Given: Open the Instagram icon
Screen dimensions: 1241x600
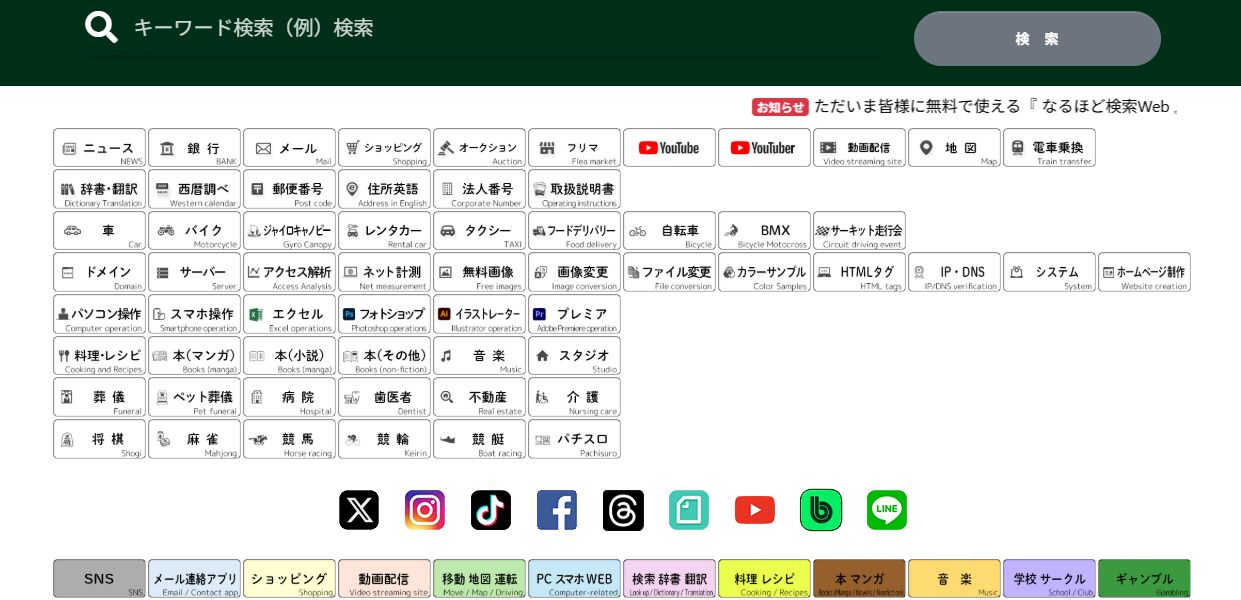Looking at the screenshot, I should click(425, 510).
